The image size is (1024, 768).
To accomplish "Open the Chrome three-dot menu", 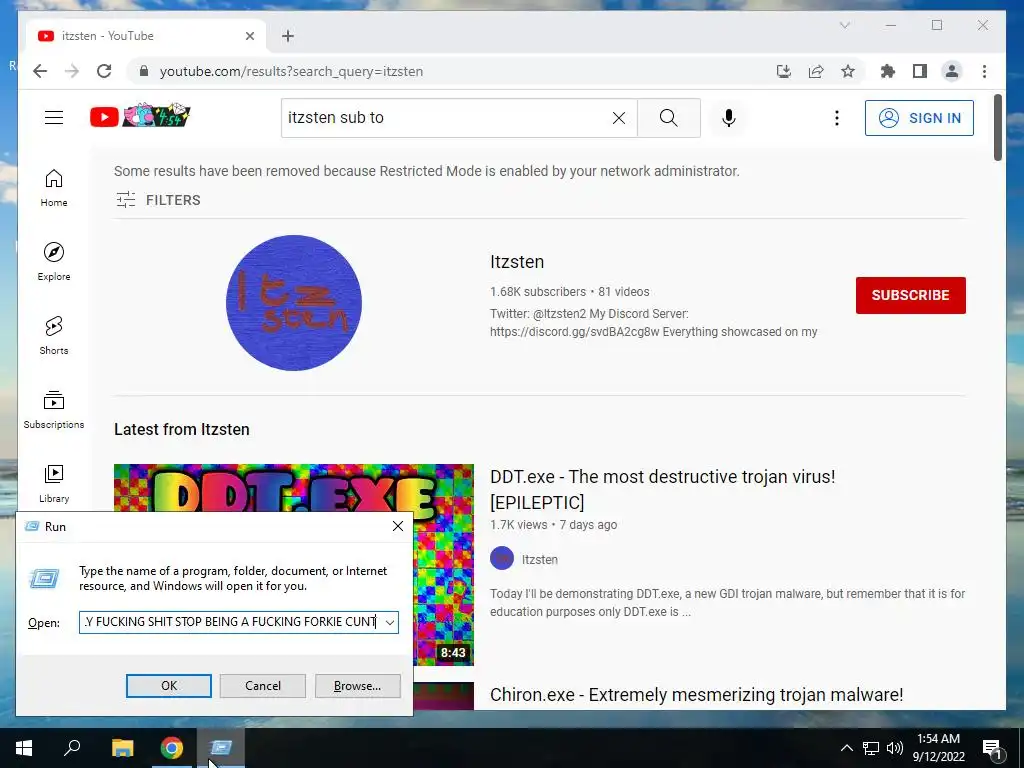I will [984, 71].
